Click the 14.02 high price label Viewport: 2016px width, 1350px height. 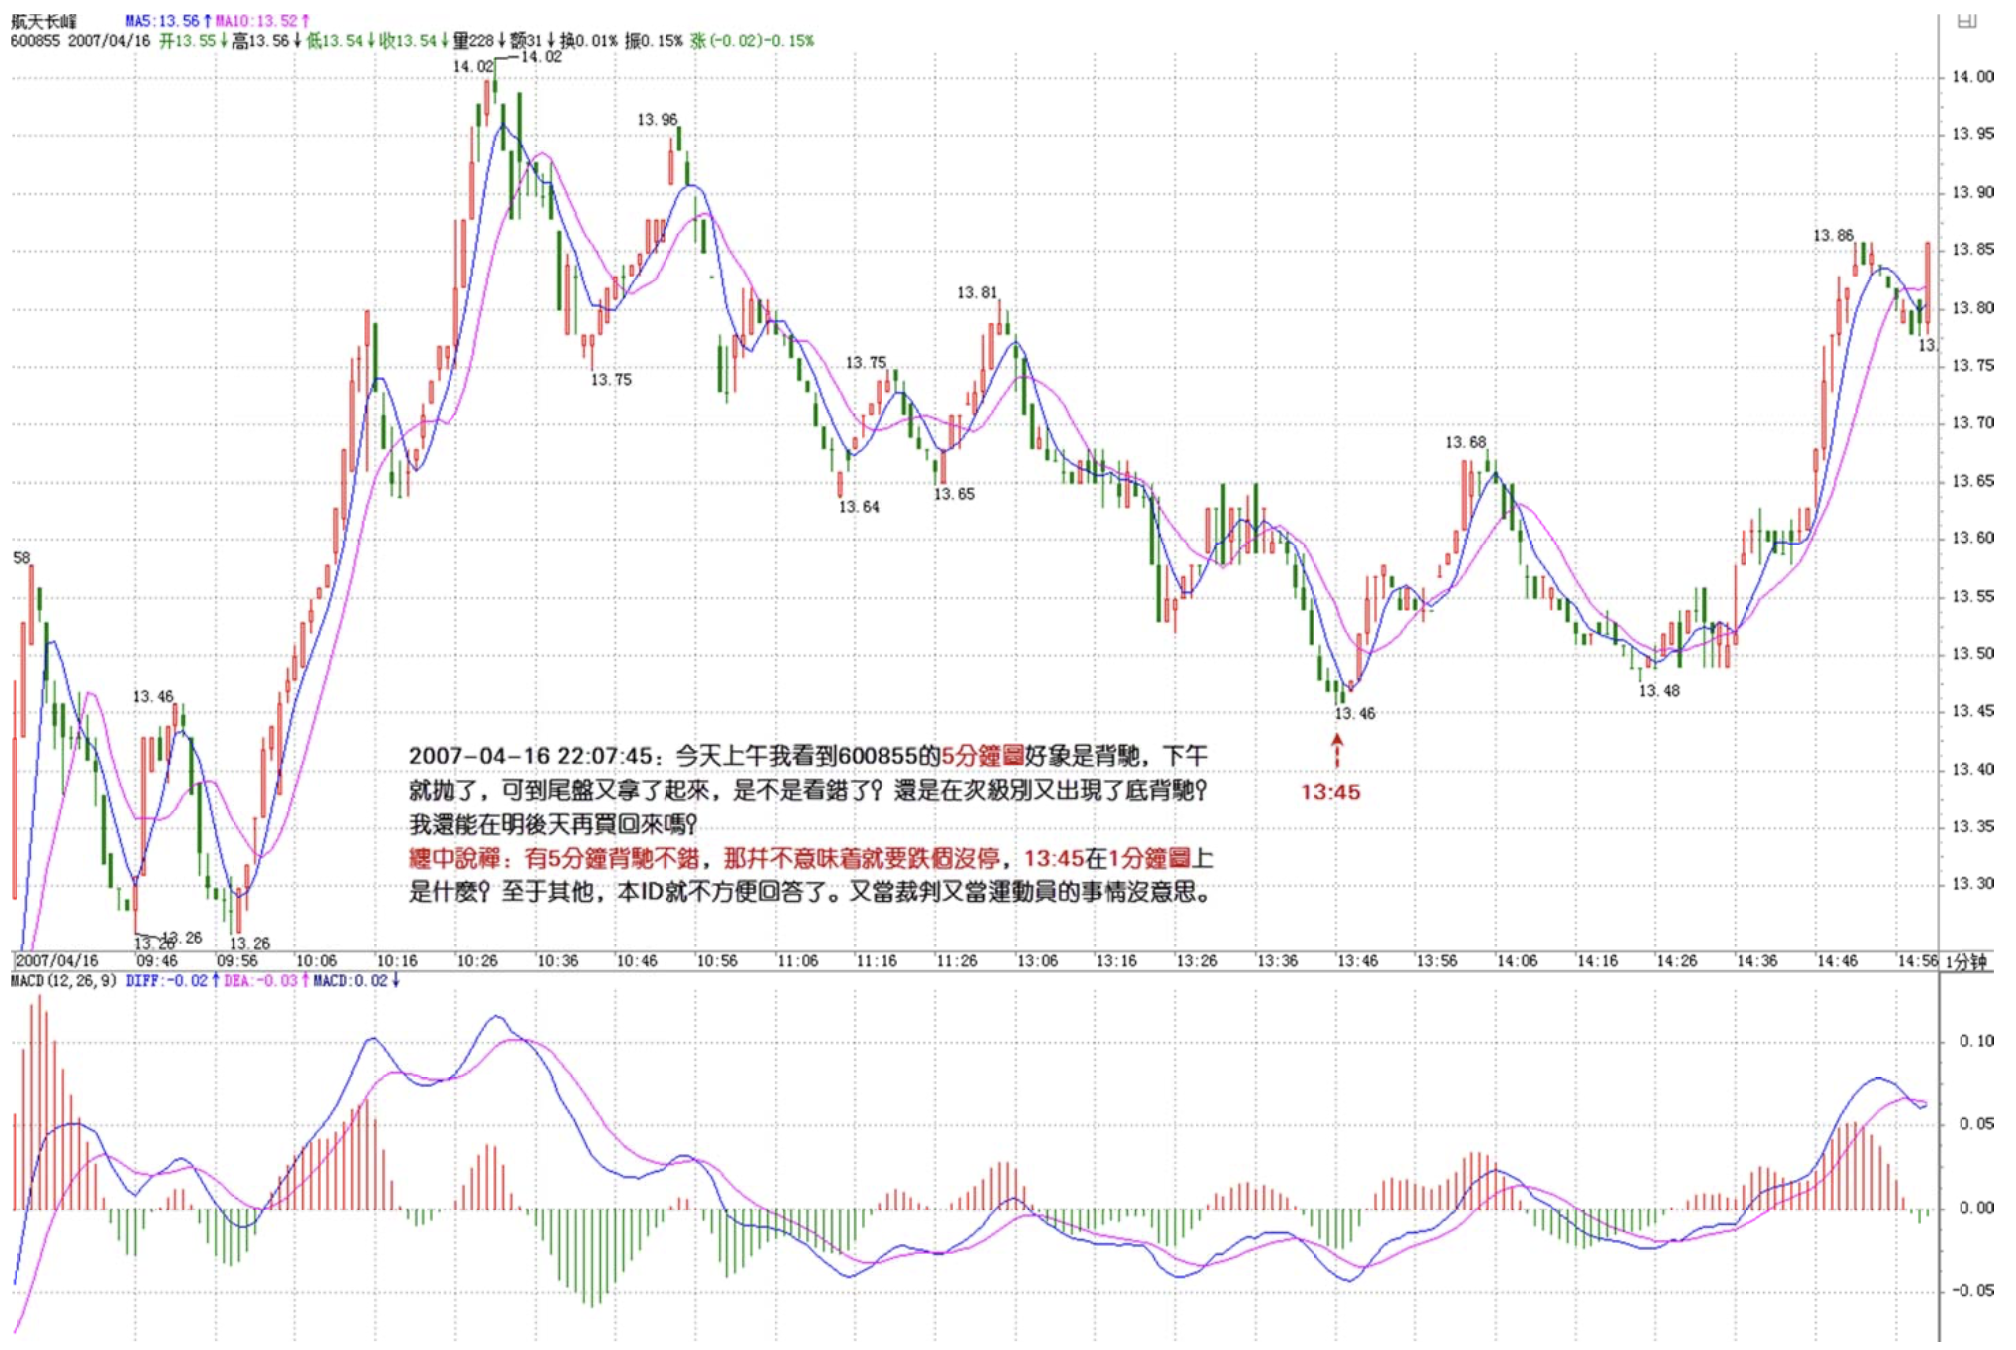(x=472, y=66)
